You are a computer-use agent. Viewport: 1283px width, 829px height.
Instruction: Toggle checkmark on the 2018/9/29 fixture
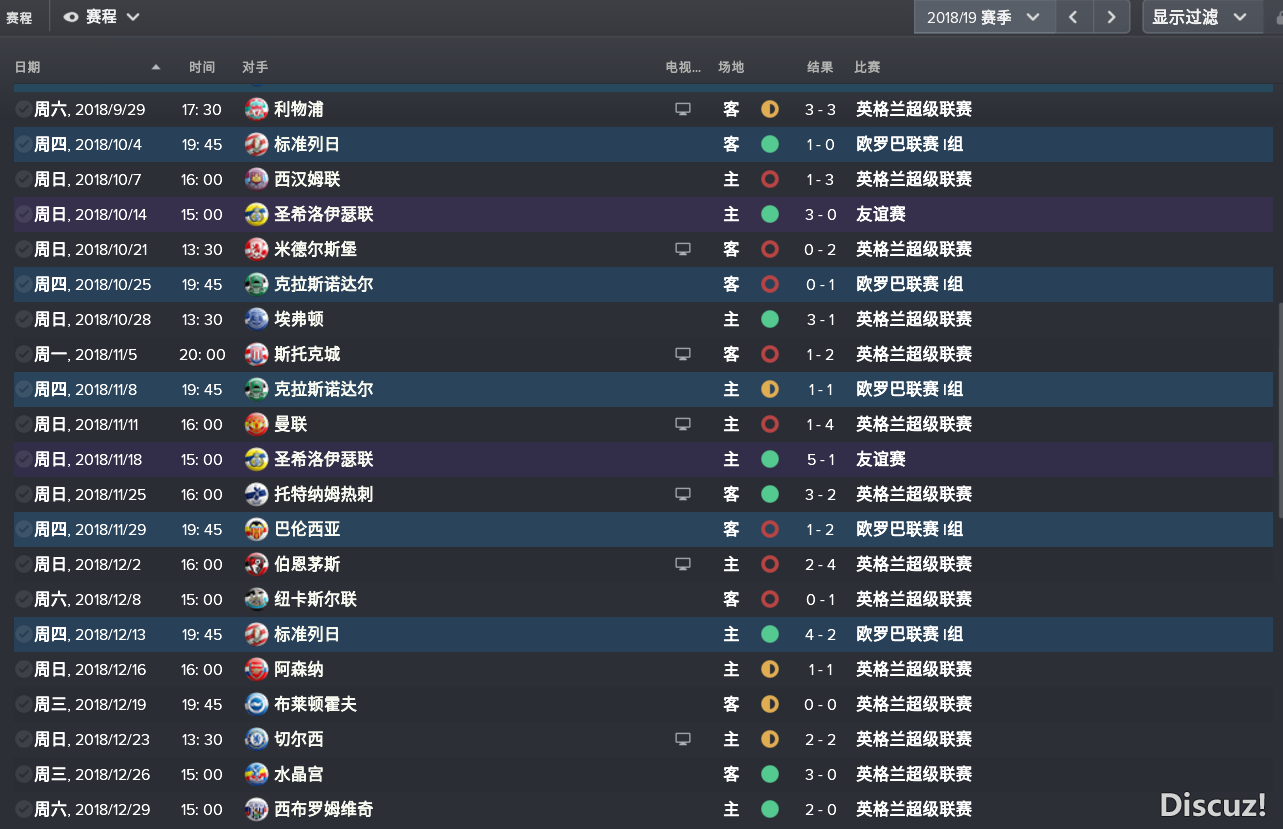click(x=24, y=109)
